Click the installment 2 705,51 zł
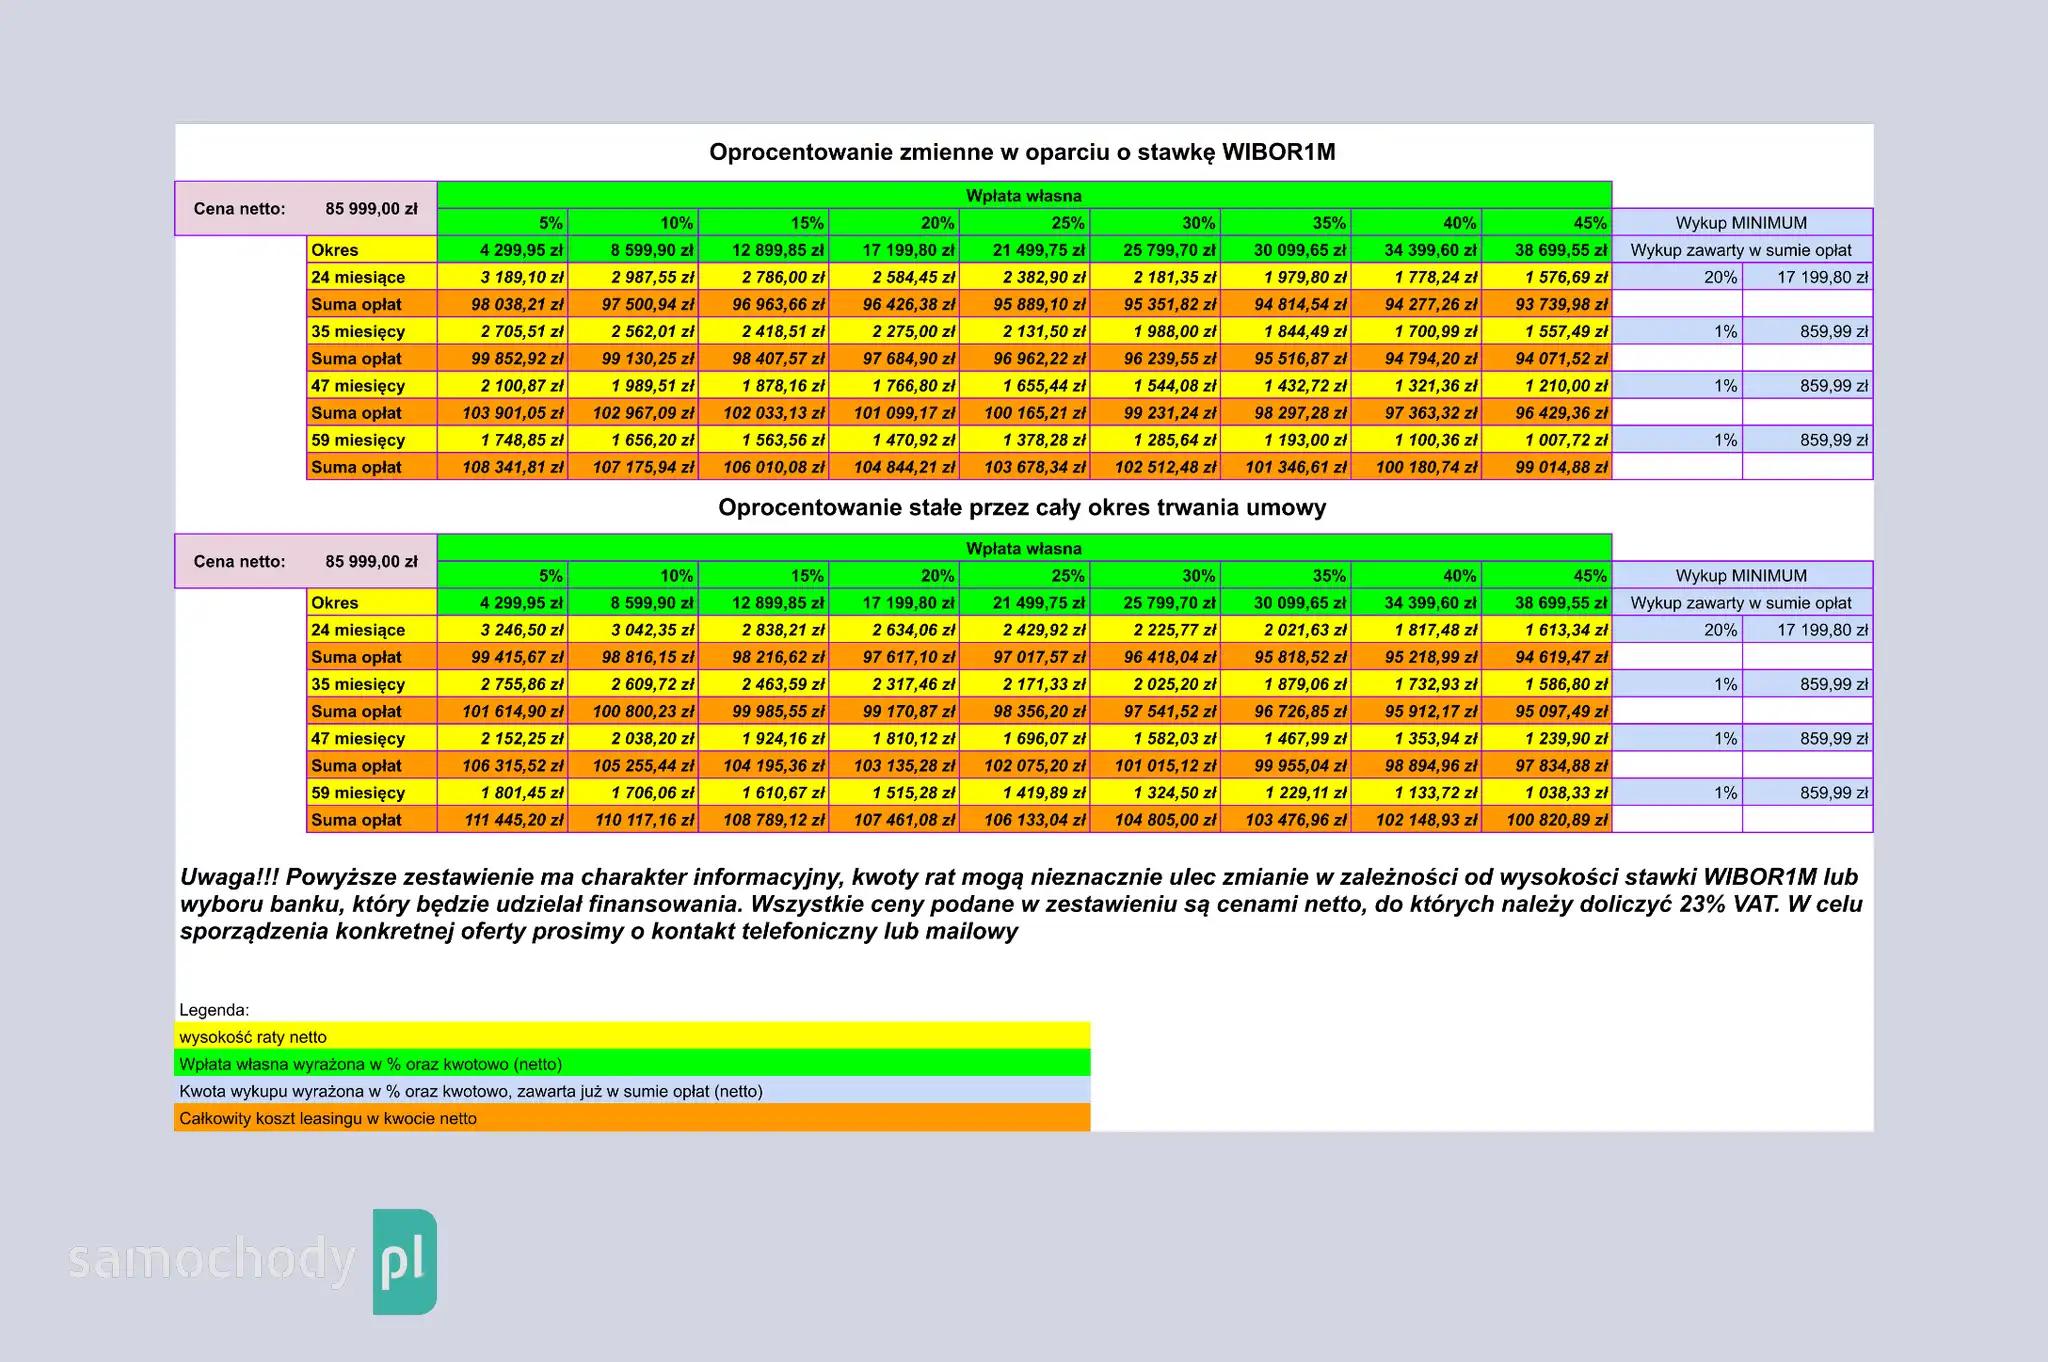Image resolution: width=2048 pixels, height=1362 pixels. point(503,331)
